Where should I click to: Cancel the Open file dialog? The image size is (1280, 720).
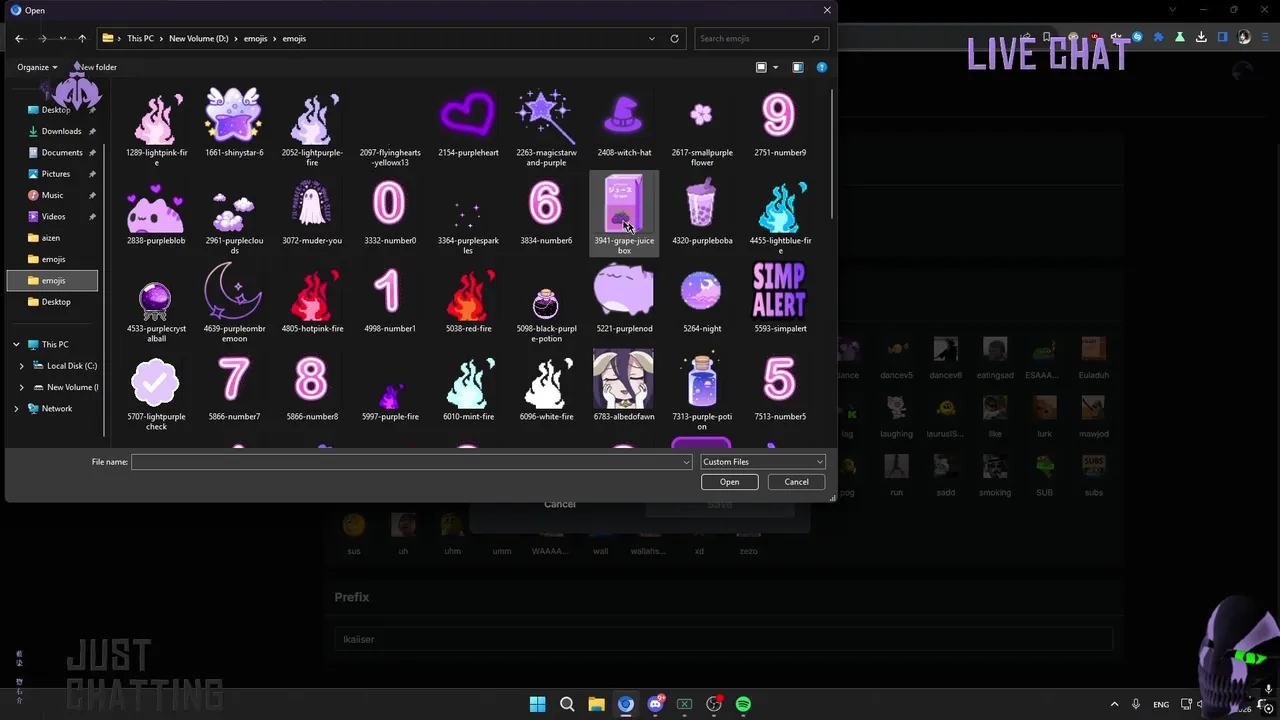pos(796,482)
